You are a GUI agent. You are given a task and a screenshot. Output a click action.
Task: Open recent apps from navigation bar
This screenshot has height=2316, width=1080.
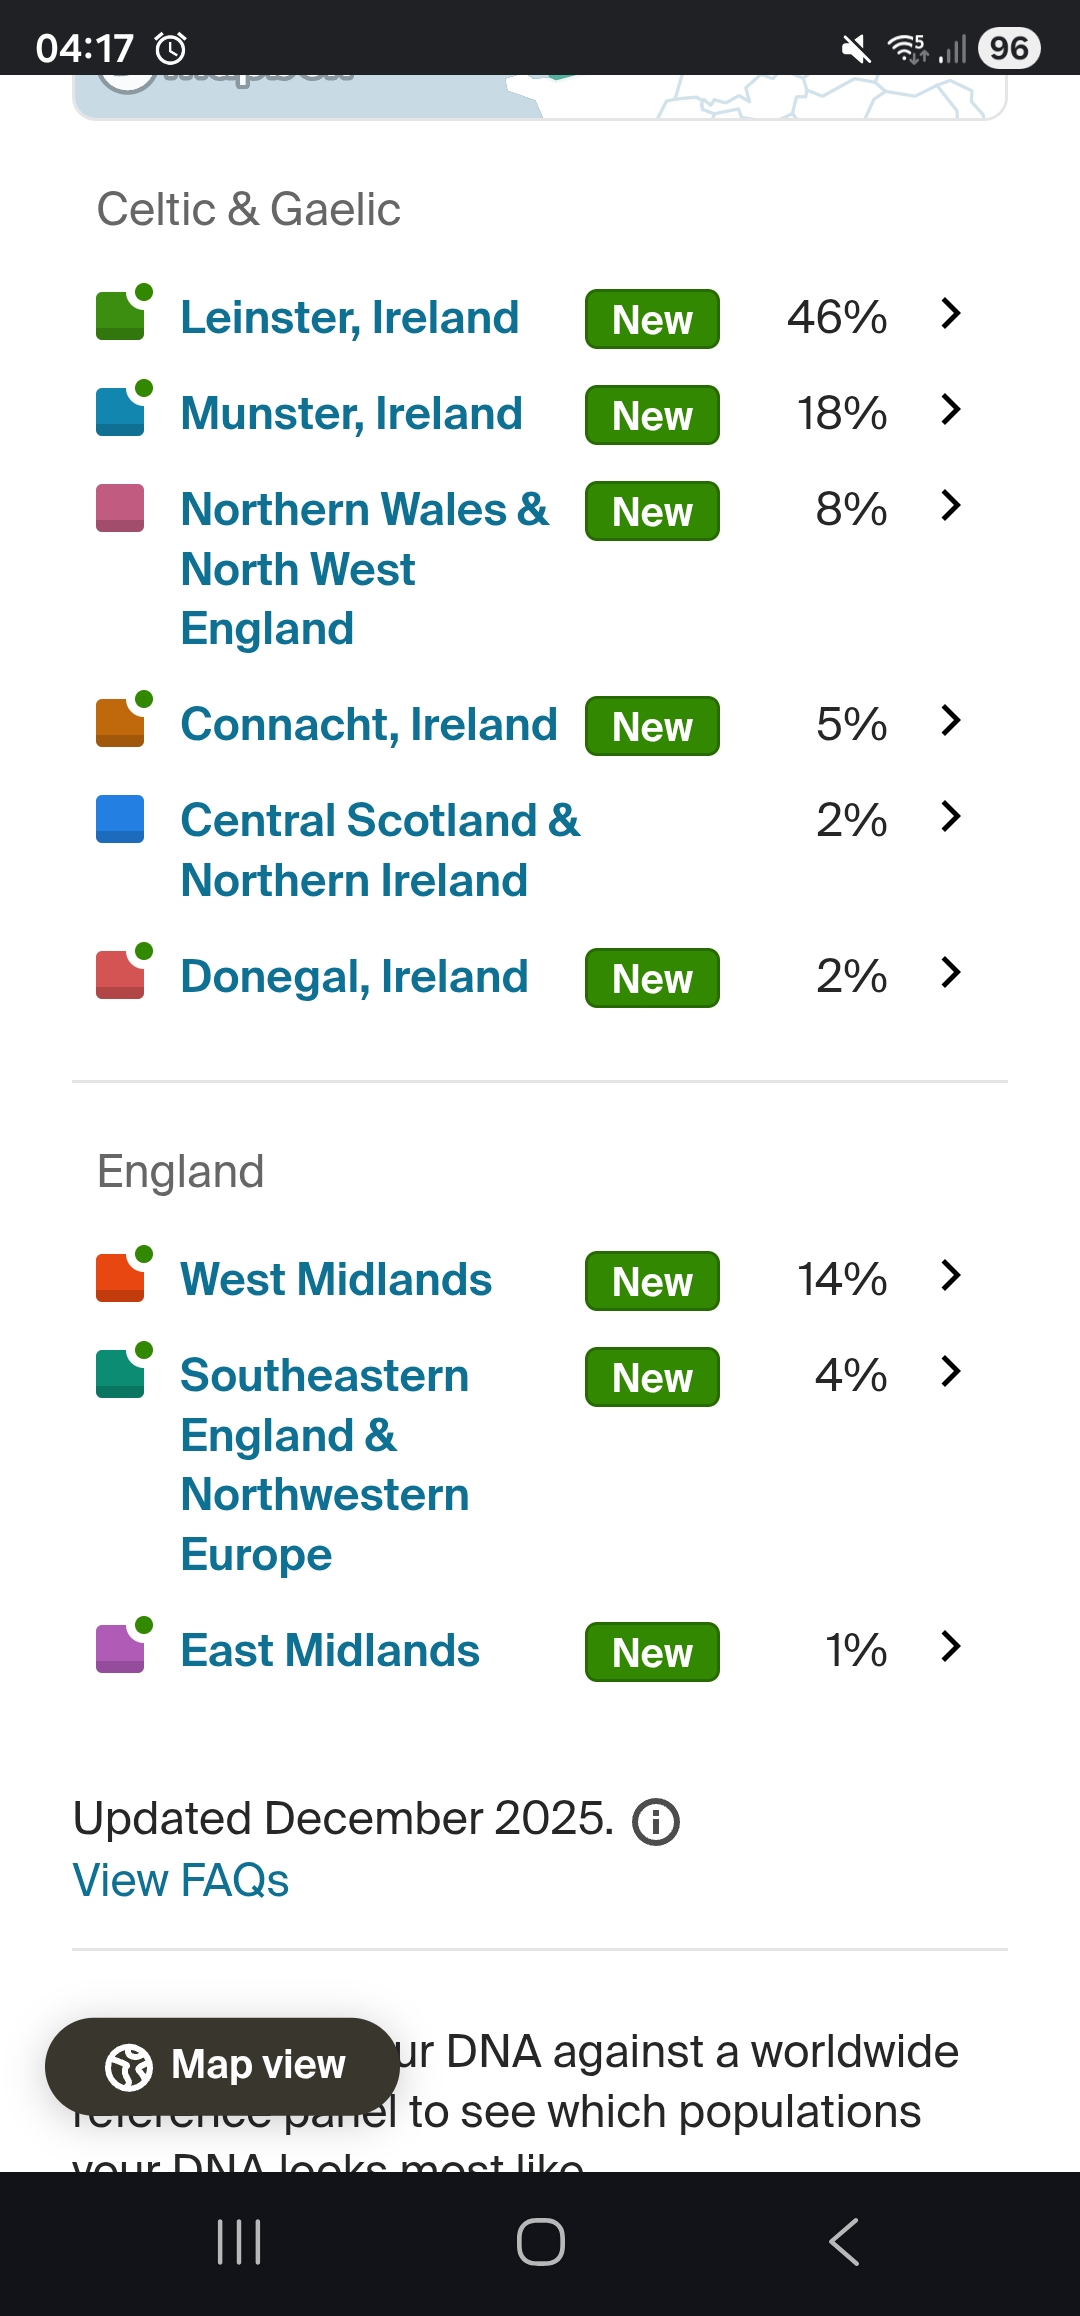[x=239, y=2242]
